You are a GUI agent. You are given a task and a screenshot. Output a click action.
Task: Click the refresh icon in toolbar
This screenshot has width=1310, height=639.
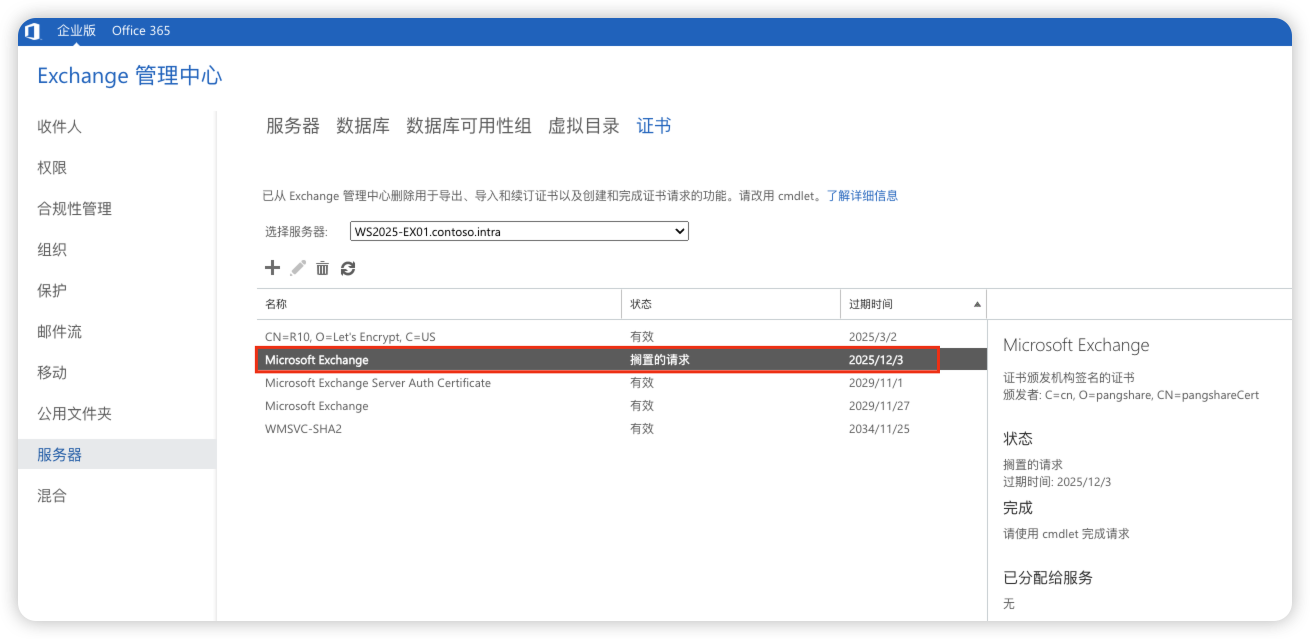348,268
